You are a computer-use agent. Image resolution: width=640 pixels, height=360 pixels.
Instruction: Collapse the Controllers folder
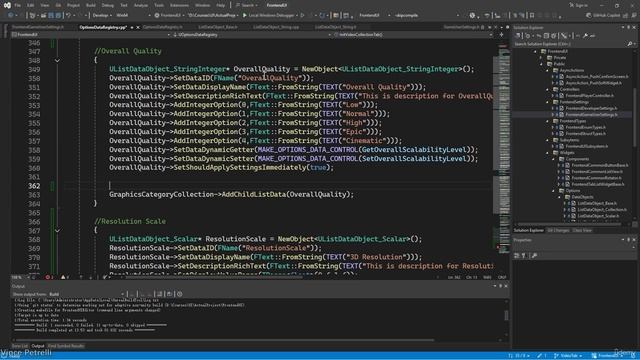point(548,89)
